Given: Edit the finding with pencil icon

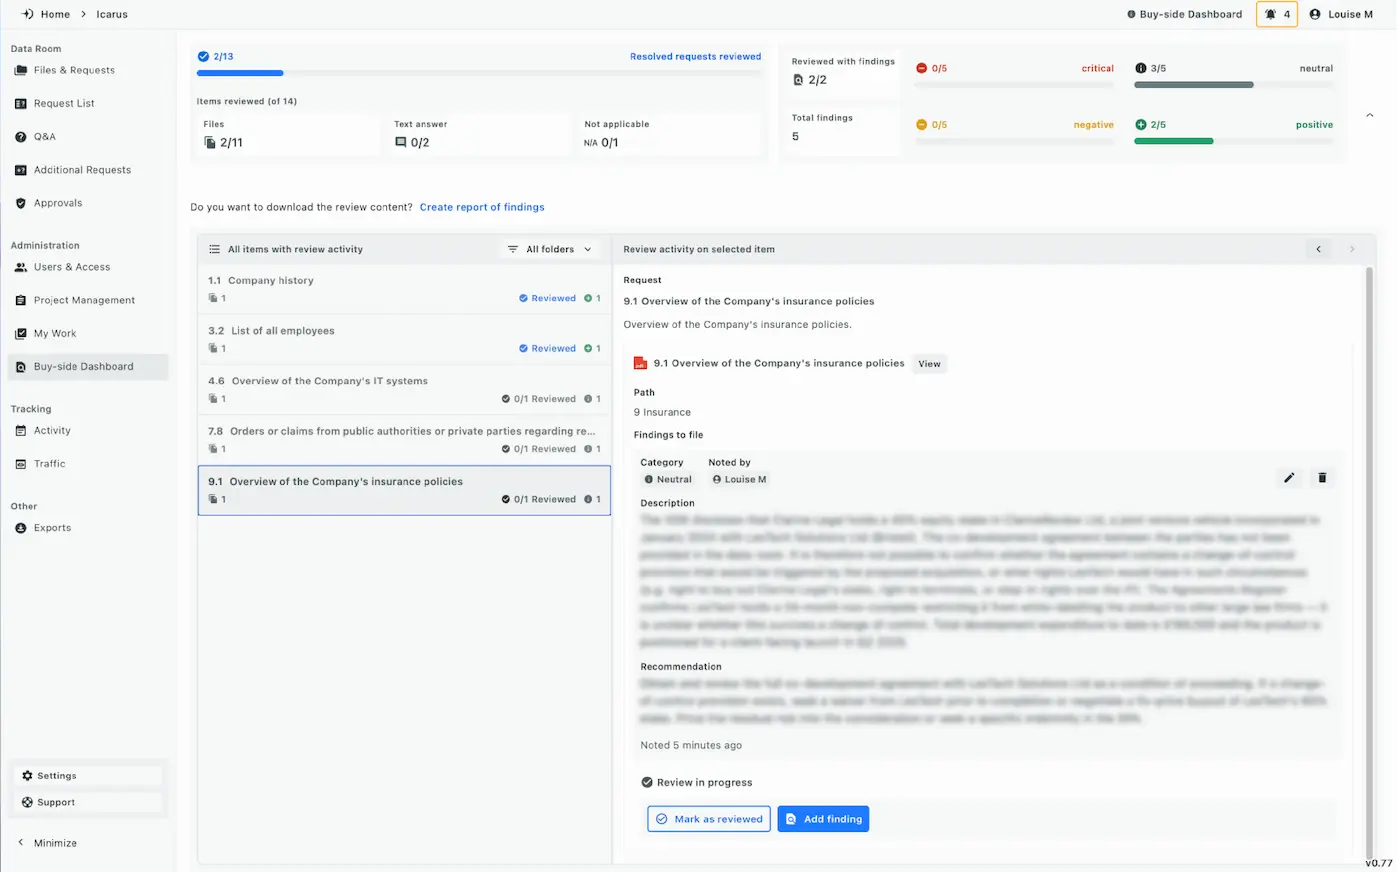Looking at the screenshot, I should pos(1289,478).
